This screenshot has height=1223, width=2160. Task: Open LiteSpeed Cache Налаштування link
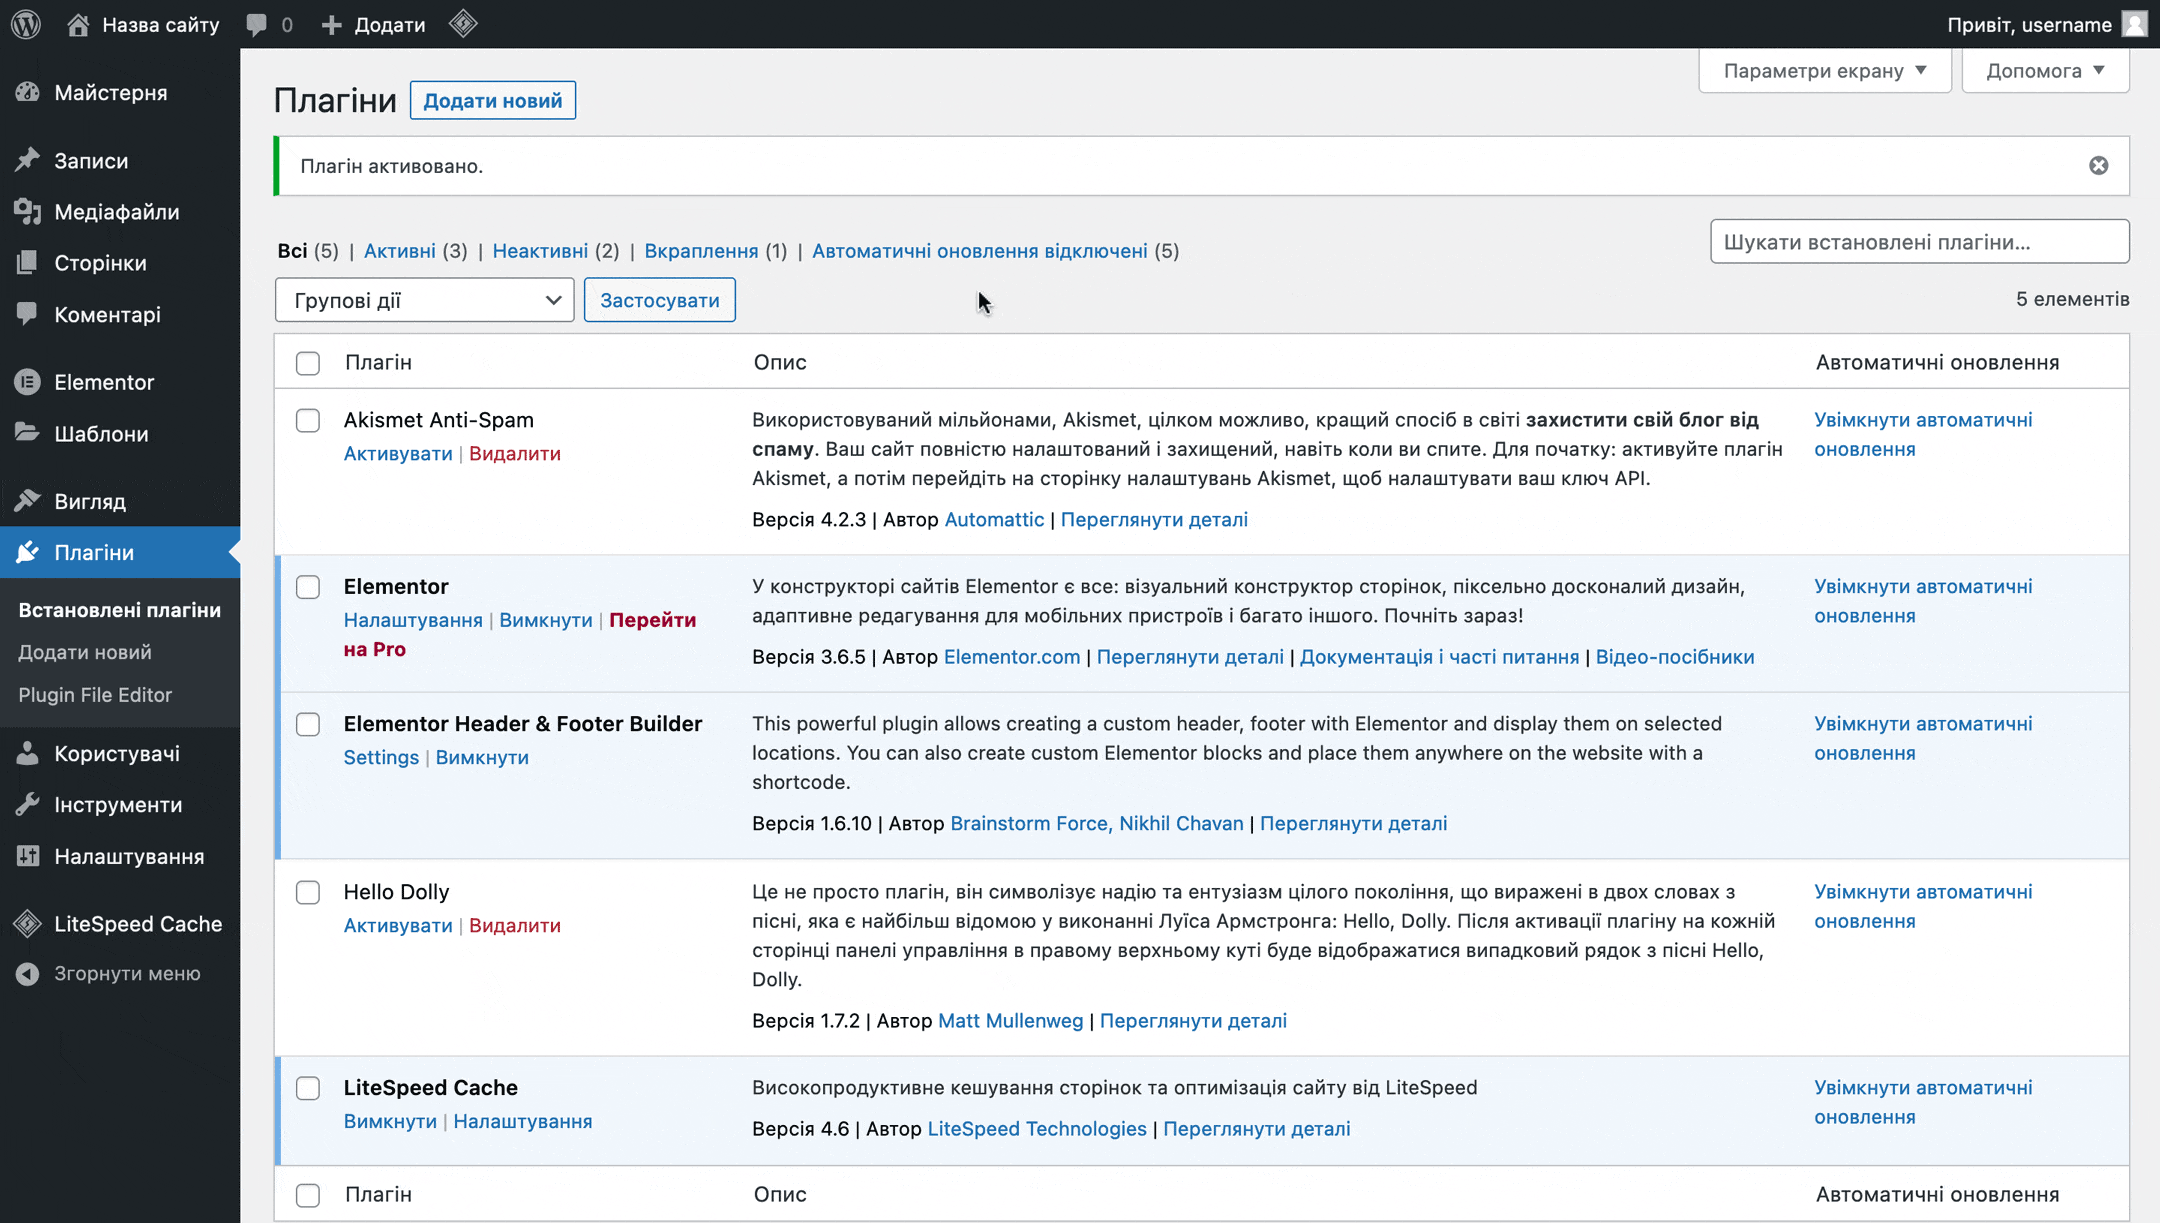(x=522, y=1121)
